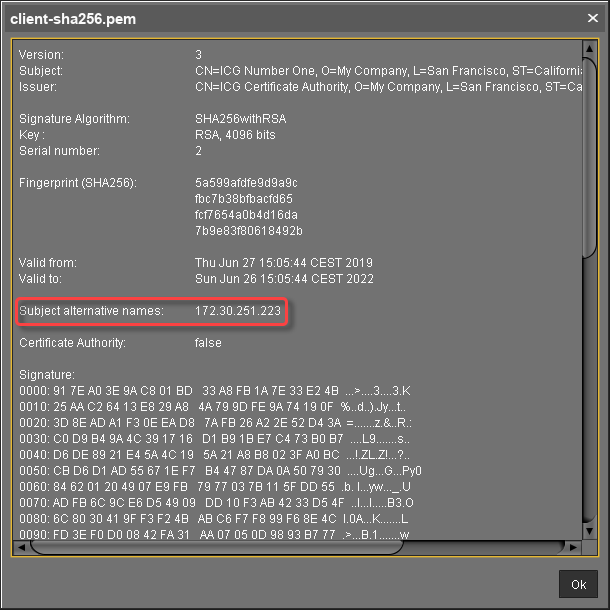Viewport: 610px width, 610px height.
Task: Click the 'RSA, 4096 bits' key value
Action: click(x=234, y=135)
